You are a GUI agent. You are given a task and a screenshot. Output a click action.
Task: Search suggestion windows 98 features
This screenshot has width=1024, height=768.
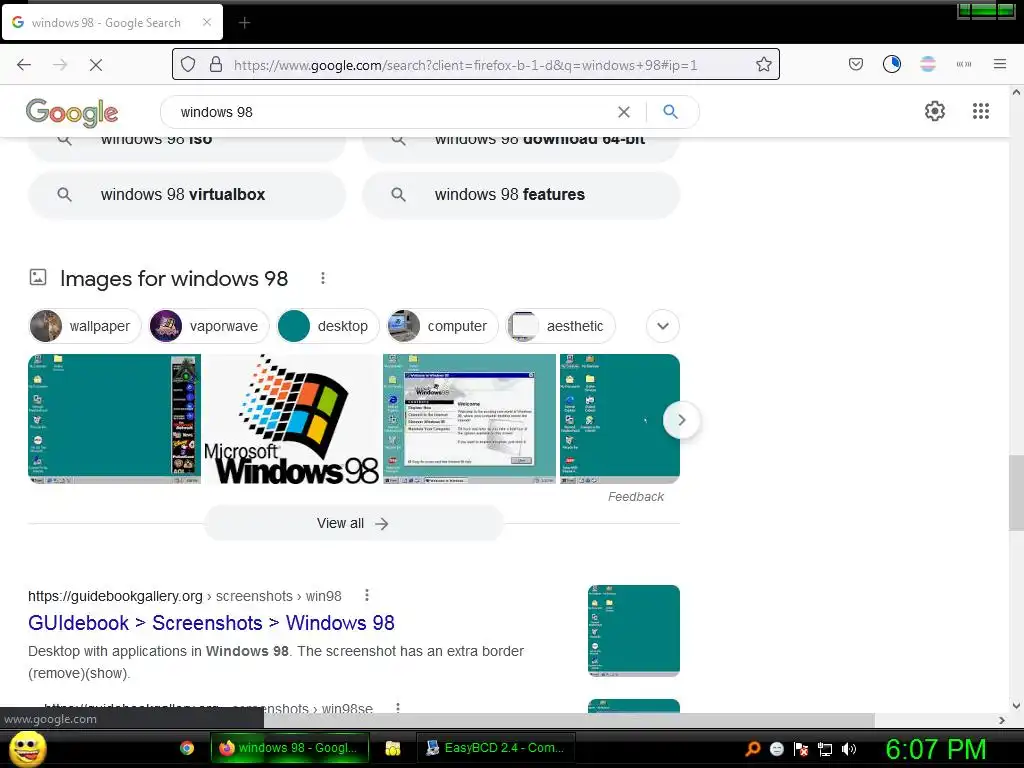[x=520, y=195]
